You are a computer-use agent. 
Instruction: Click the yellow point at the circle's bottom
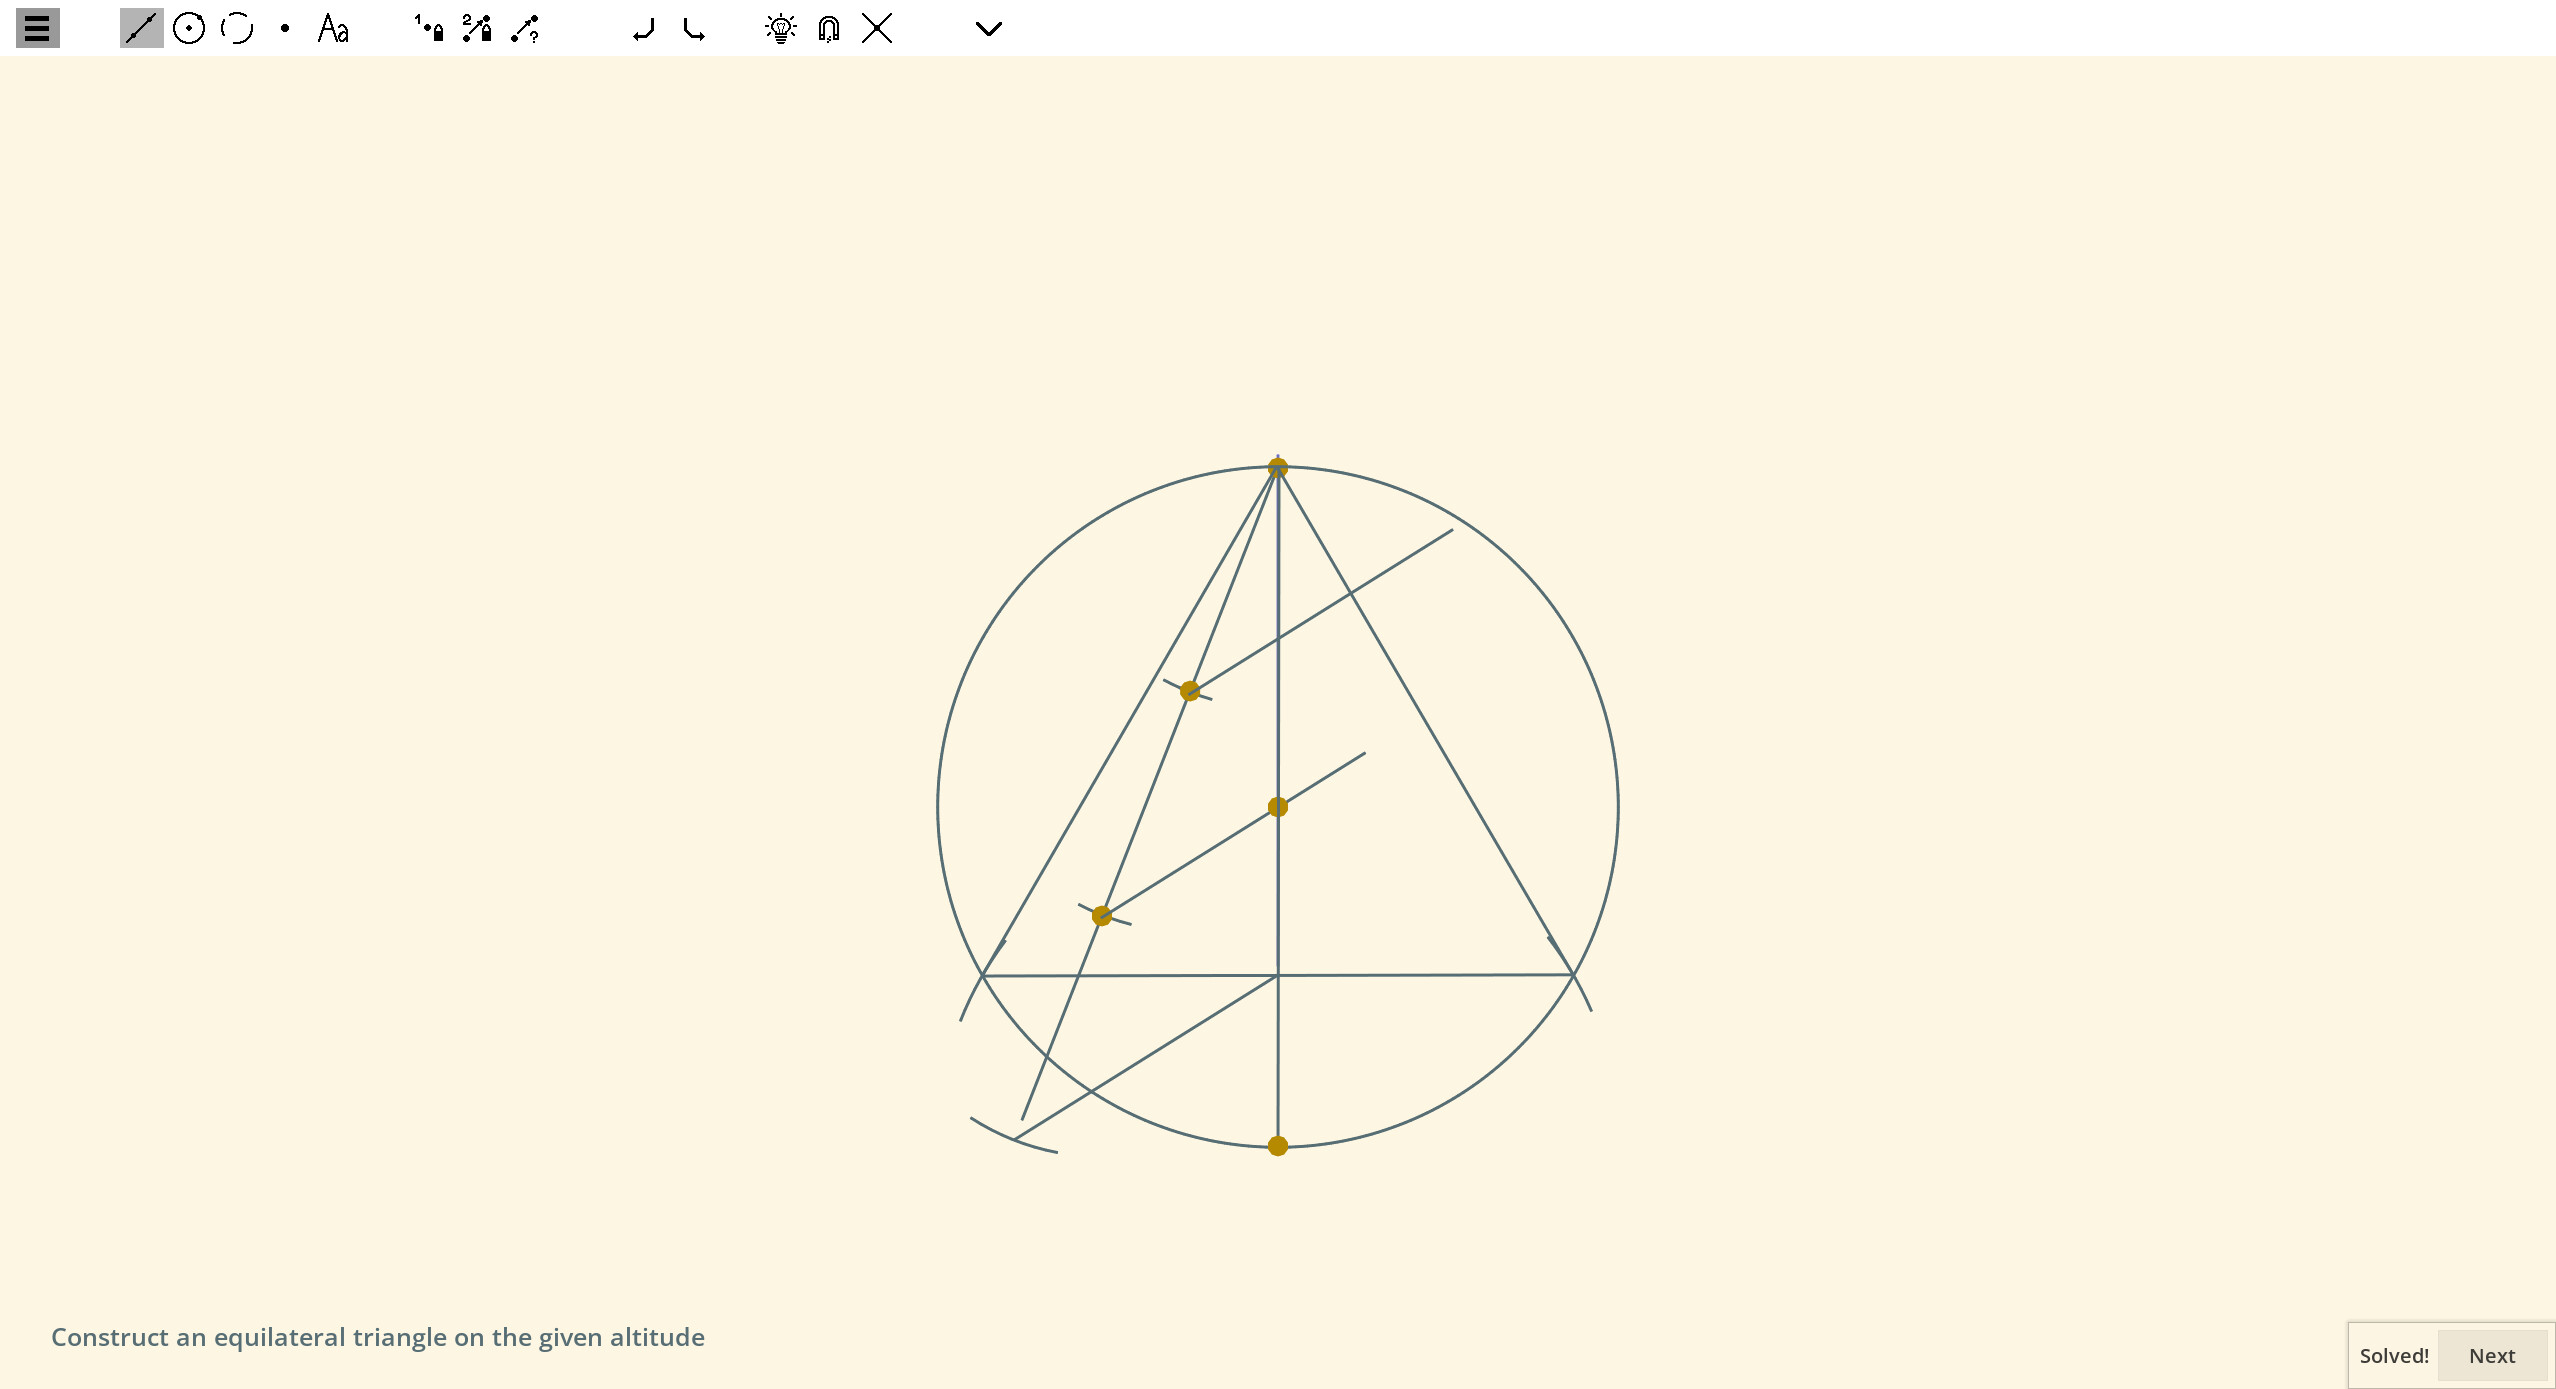pyautogui.click(x=1277, y=1146)
